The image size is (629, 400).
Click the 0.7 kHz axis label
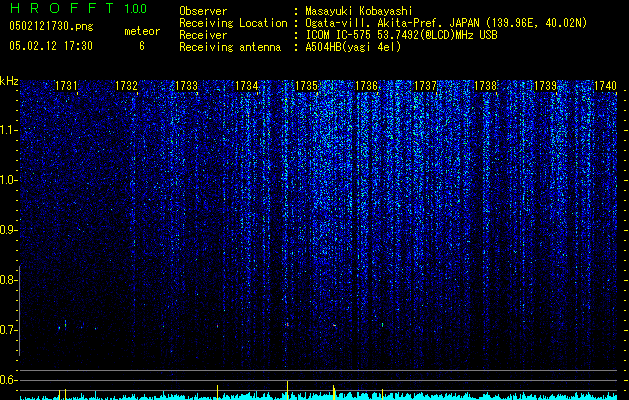[x=8, y=330]
